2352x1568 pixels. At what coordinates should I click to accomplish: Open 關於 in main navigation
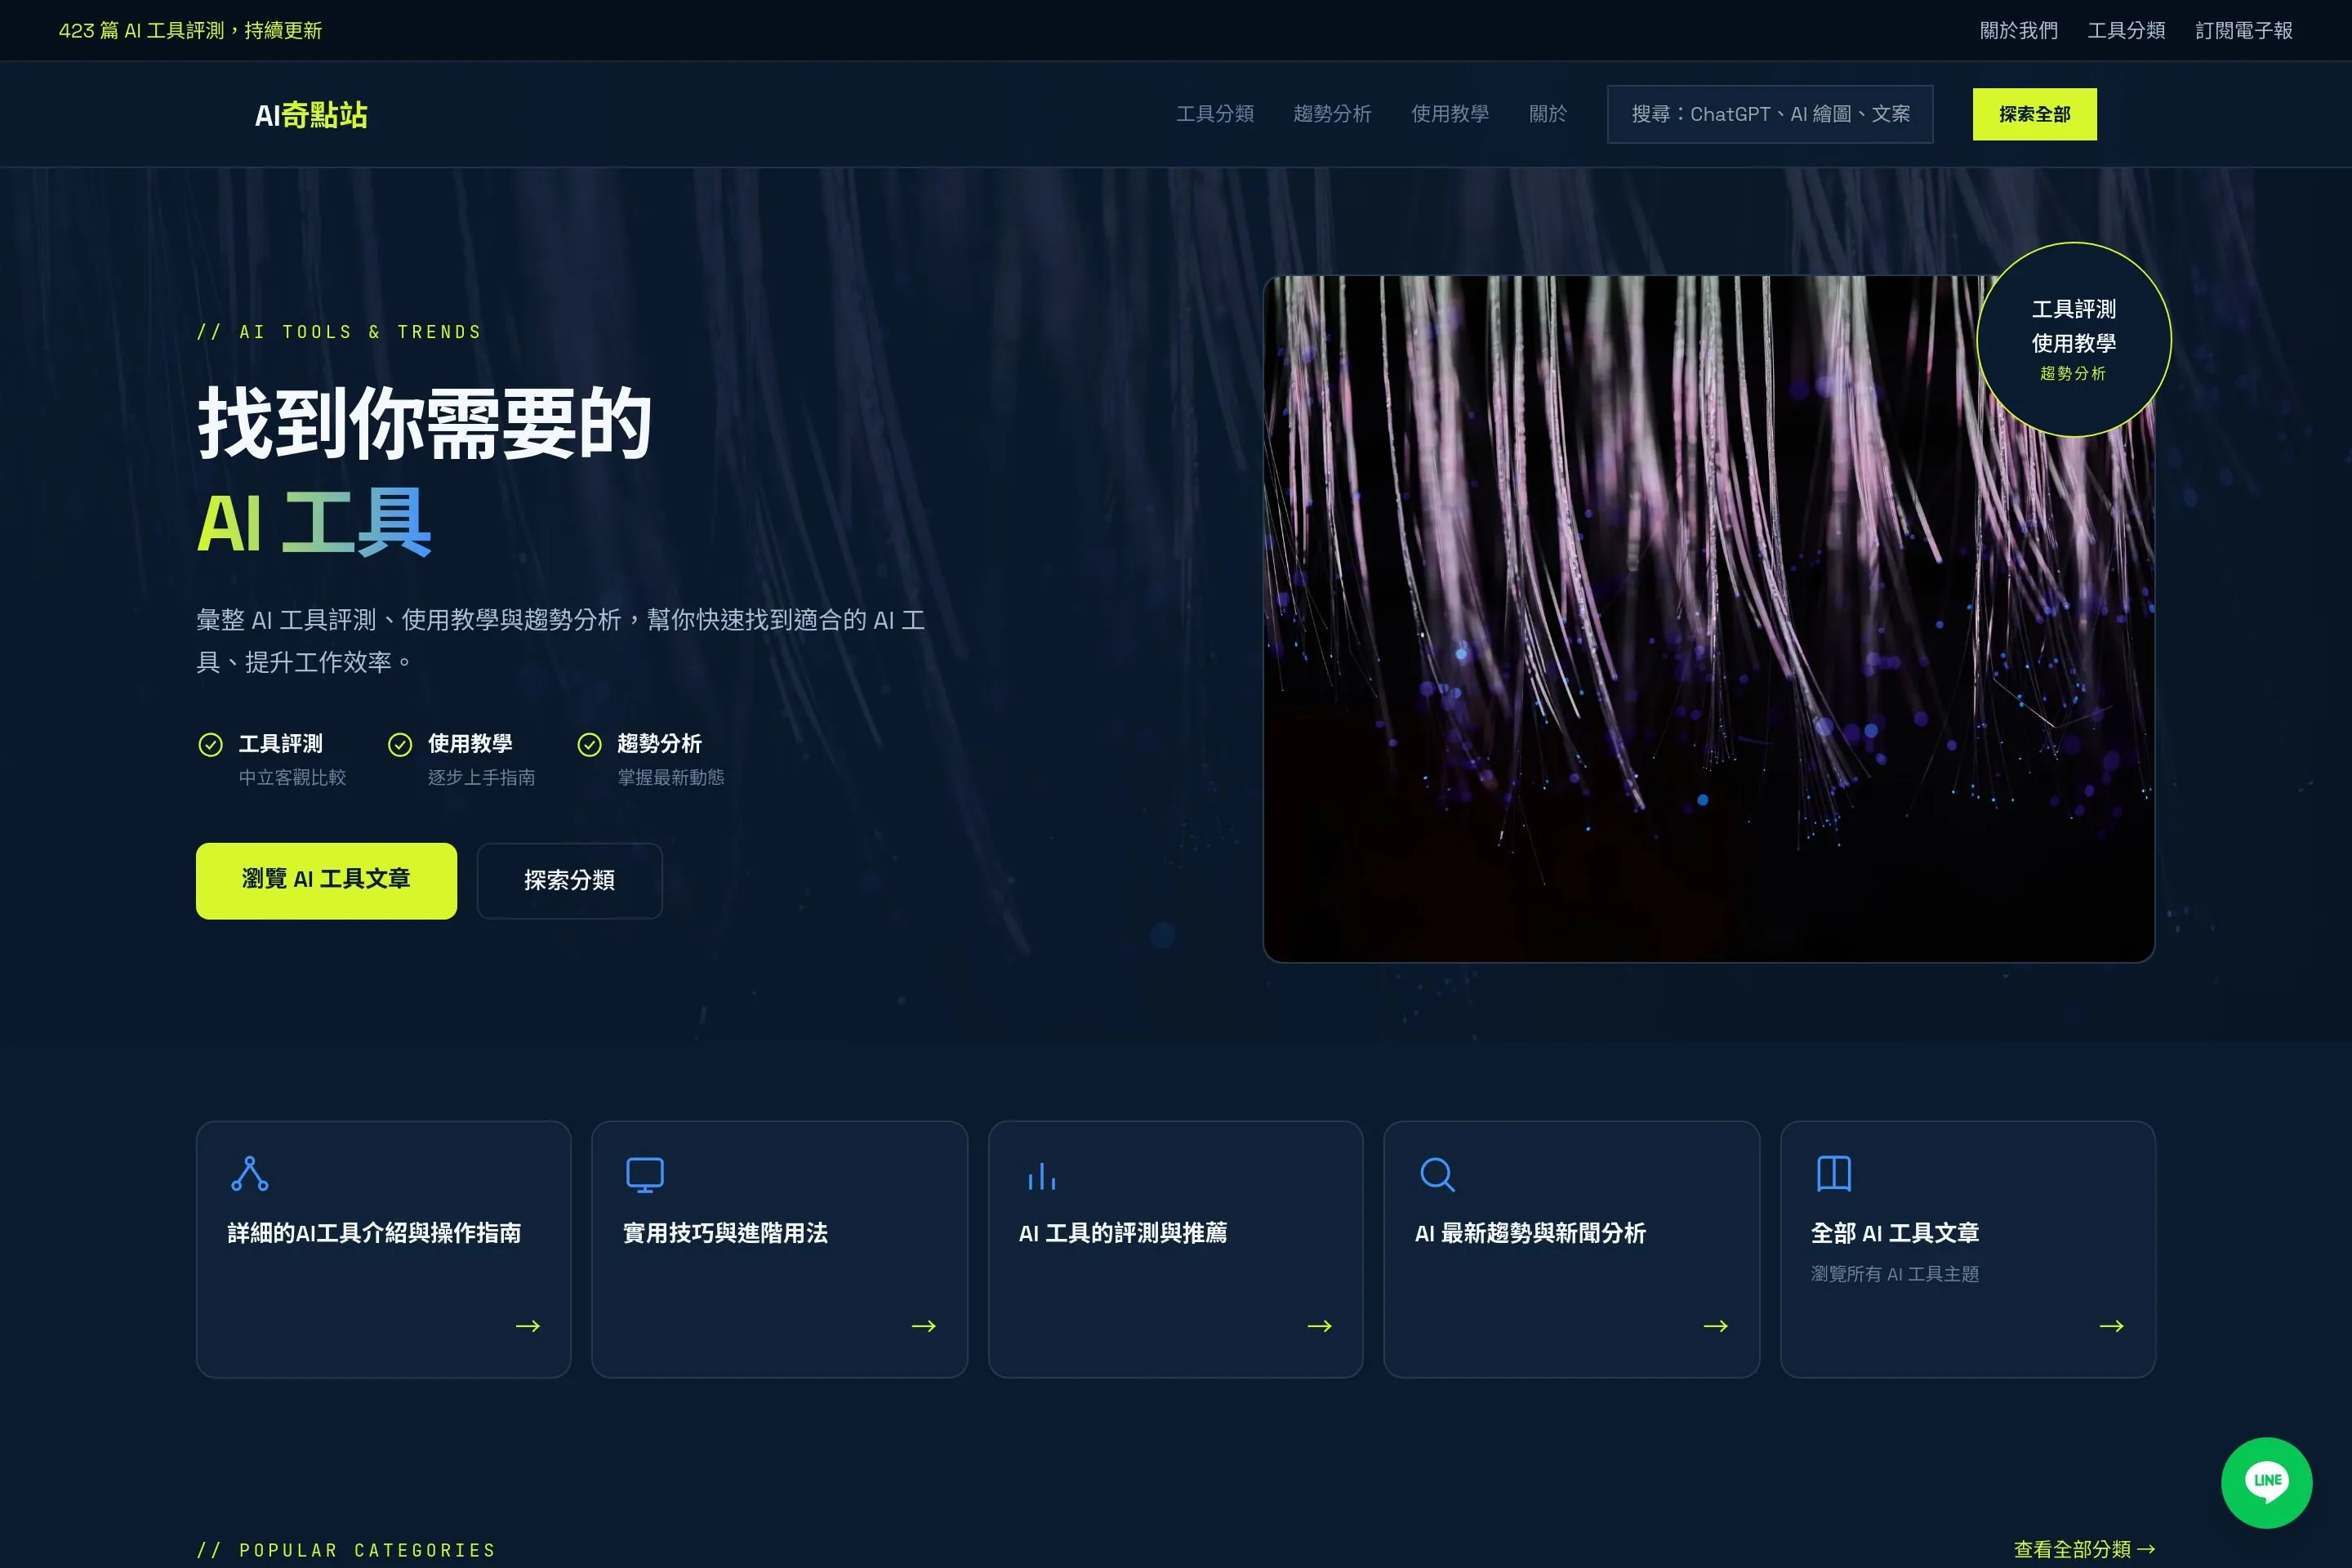click(1548, 114)
